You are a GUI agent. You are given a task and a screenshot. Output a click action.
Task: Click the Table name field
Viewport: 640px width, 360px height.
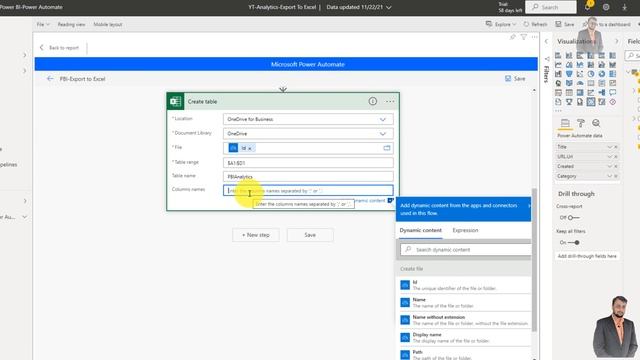click(x=308, y=177)
